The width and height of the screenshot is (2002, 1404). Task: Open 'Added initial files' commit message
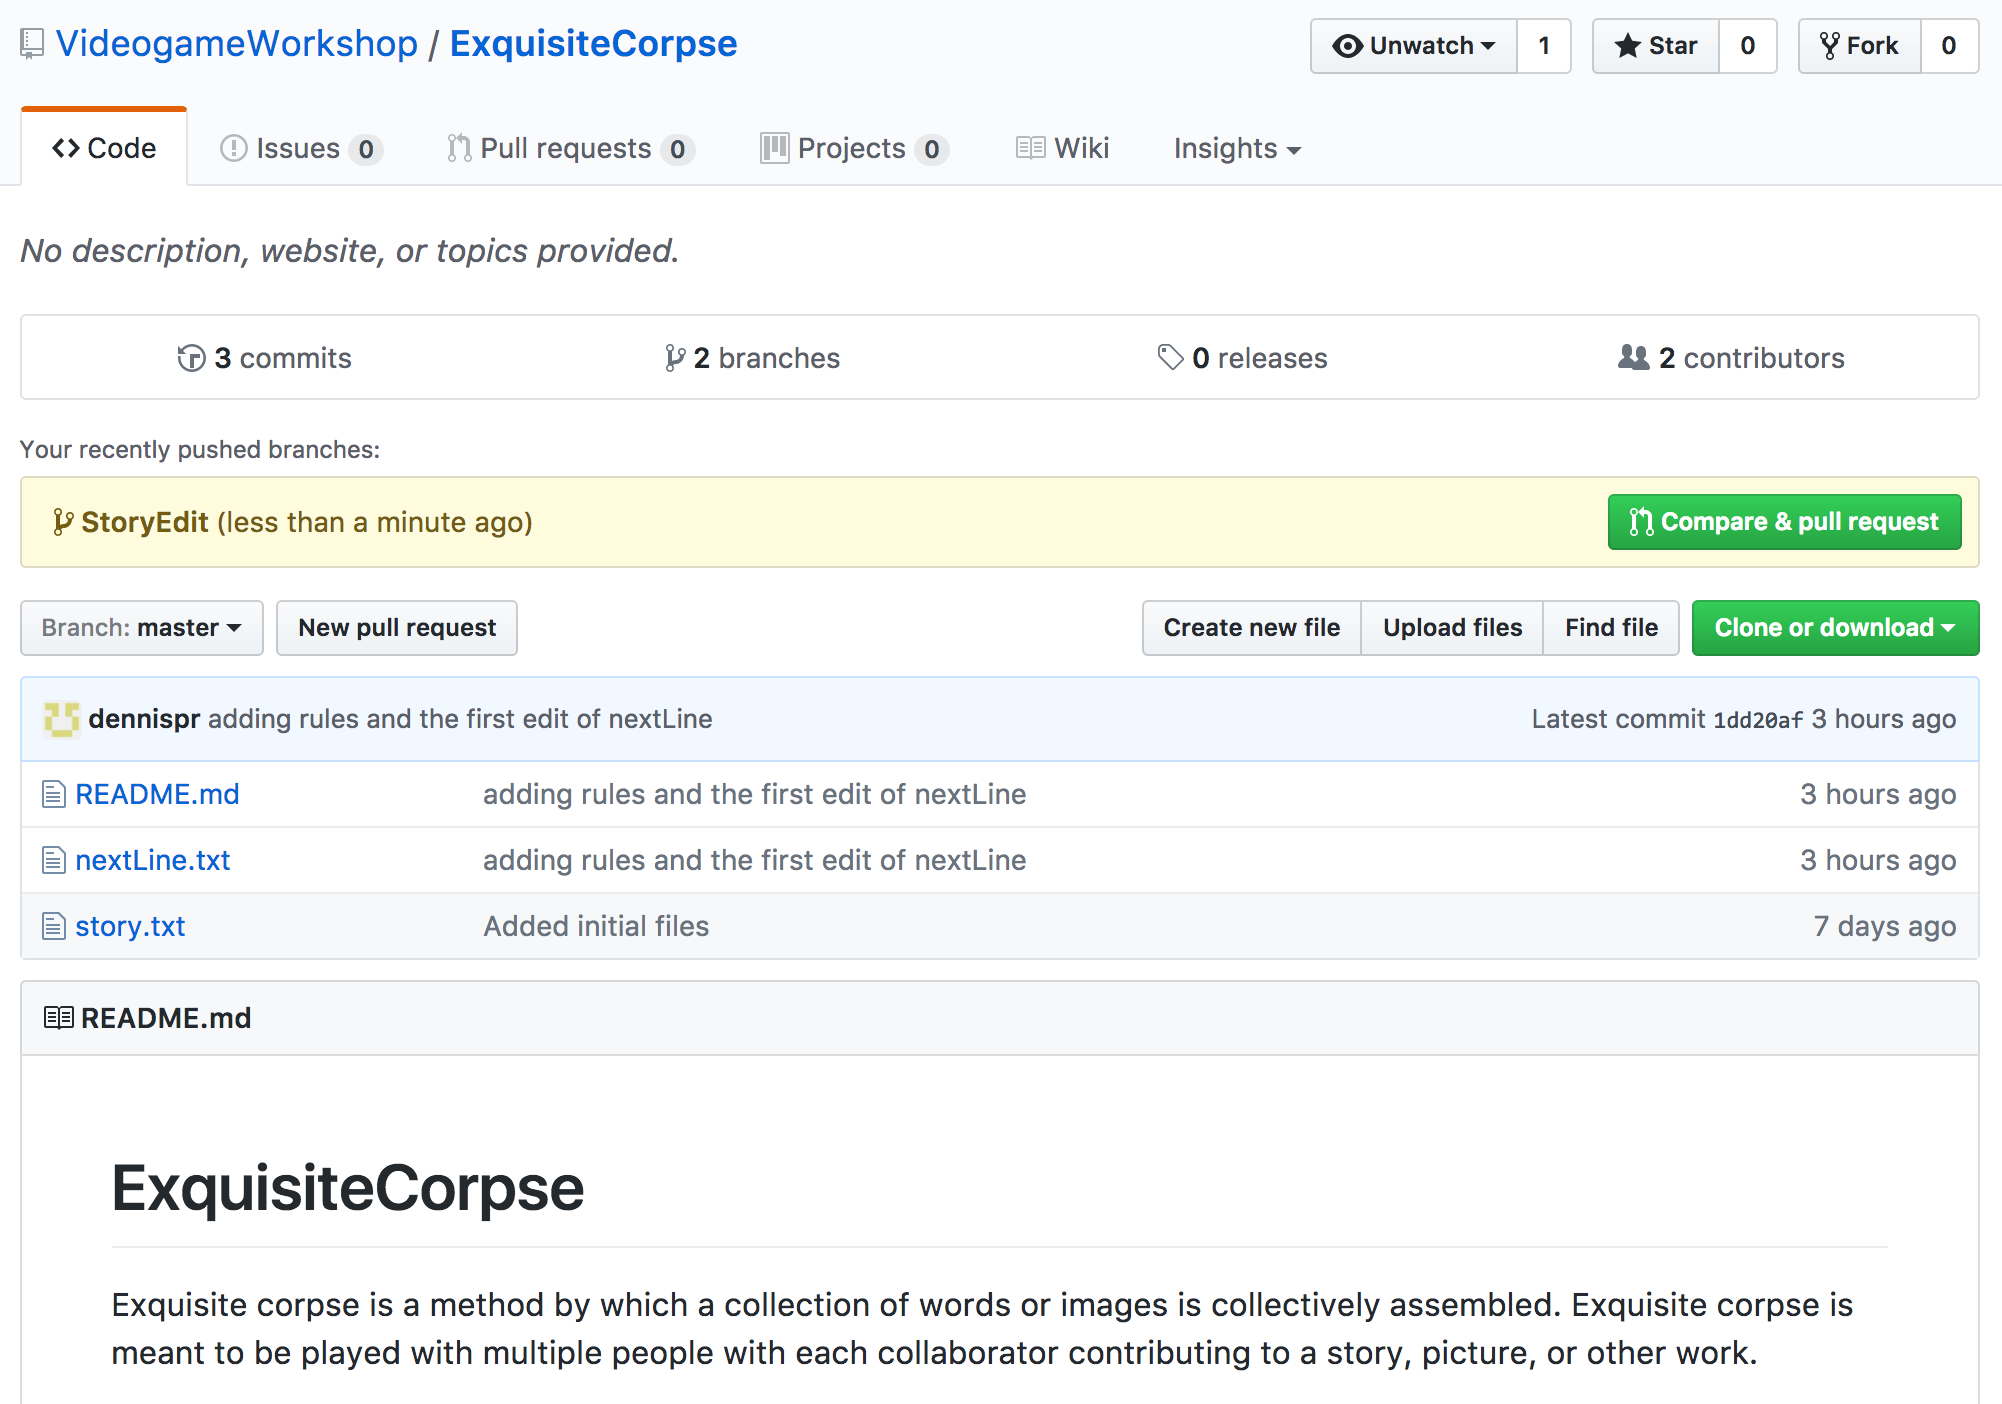pos(597,926)
